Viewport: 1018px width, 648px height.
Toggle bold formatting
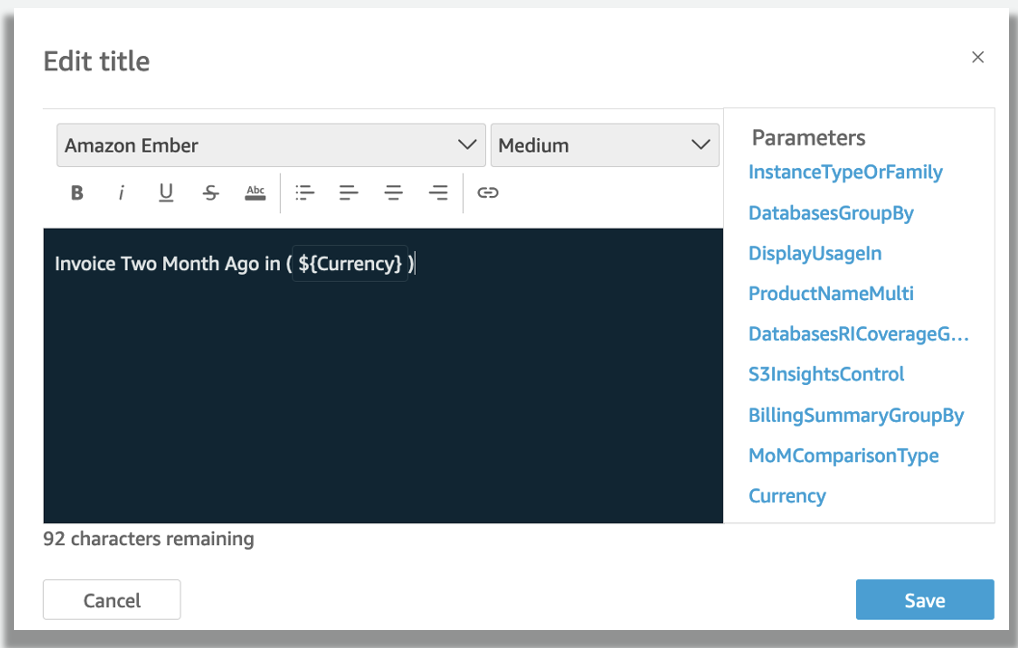(x=77, y=193)
